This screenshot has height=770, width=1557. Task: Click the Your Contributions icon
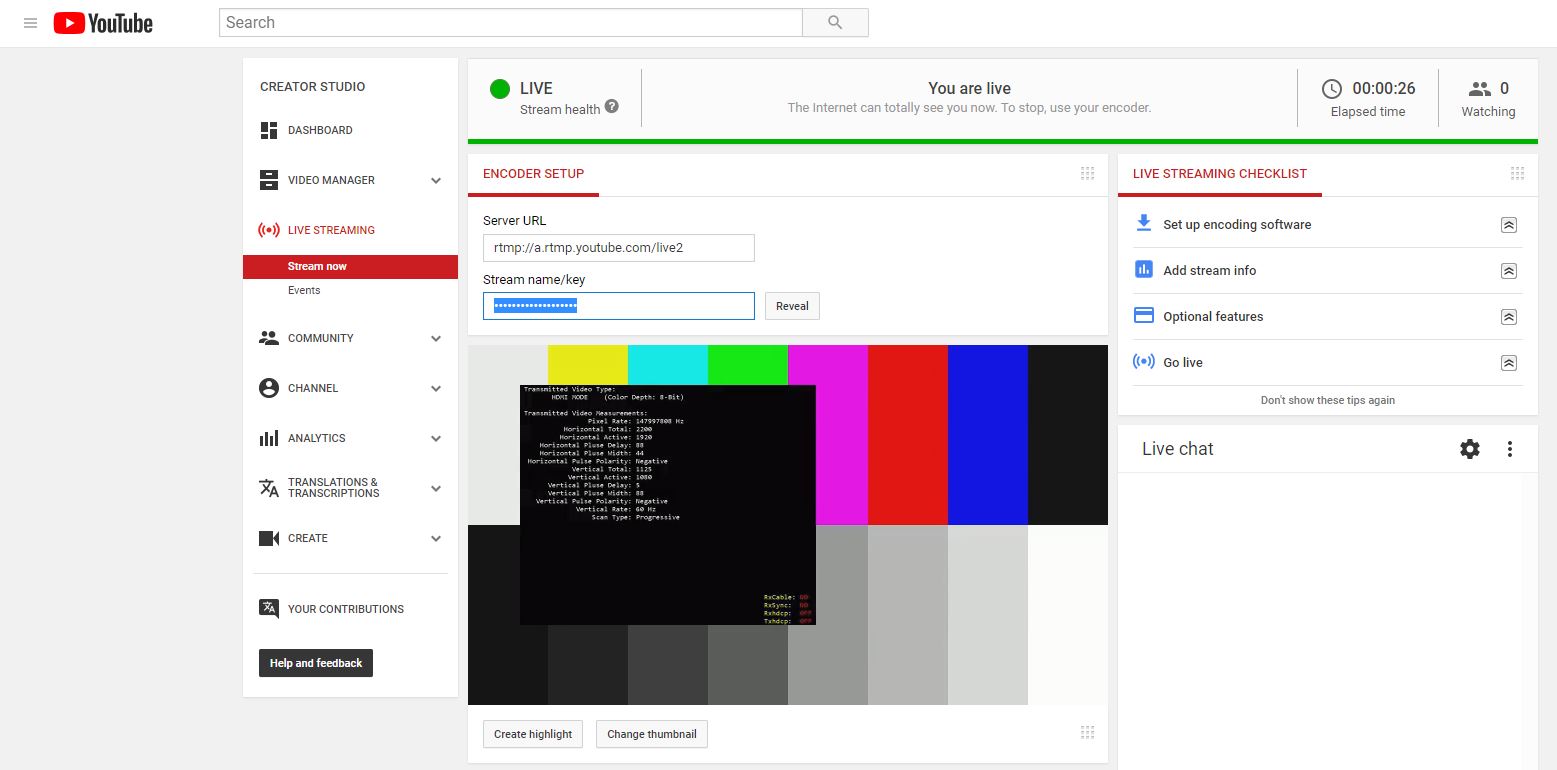pyautogui.click(x=268, y=608)
